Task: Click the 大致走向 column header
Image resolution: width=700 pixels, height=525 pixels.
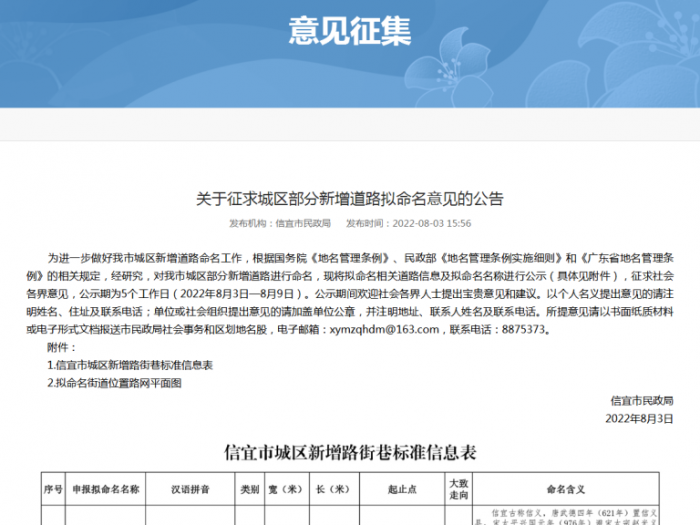Action: click(x=458, y=489)
